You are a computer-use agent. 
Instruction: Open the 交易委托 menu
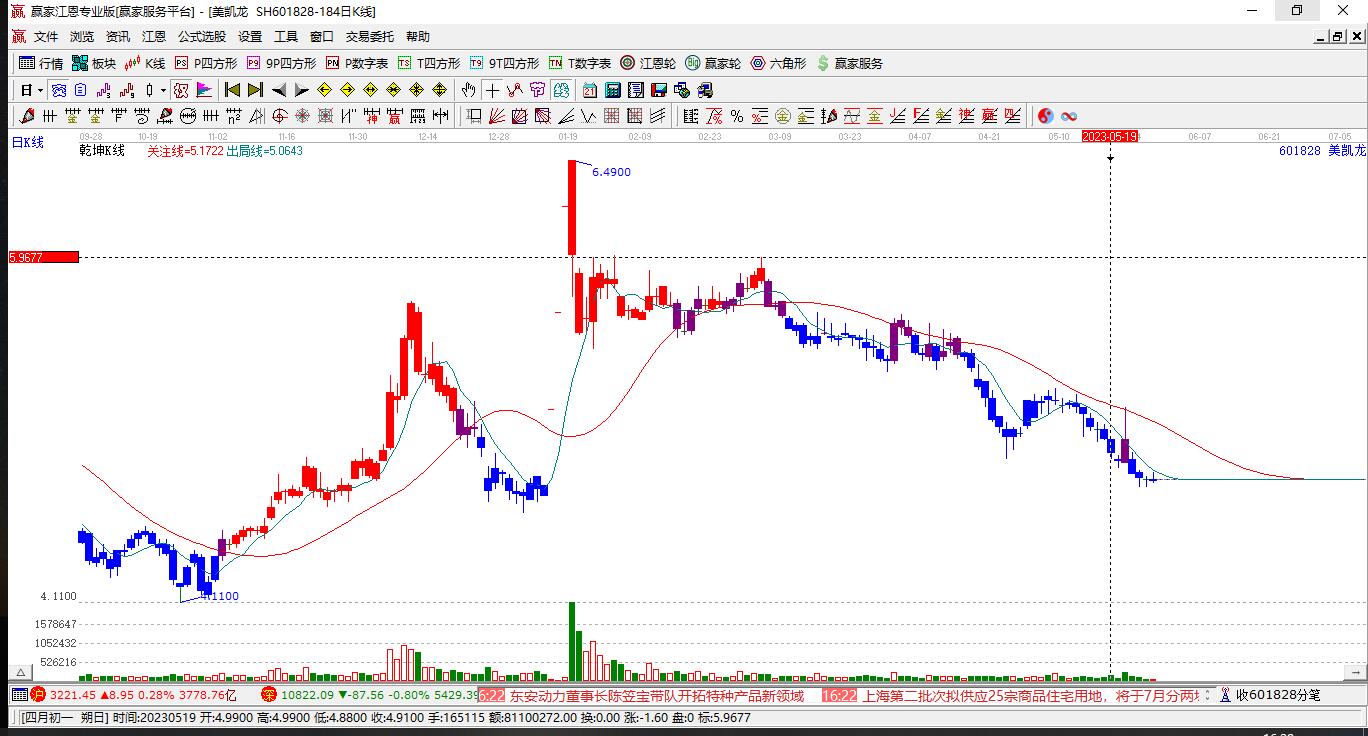pos(370,37)
